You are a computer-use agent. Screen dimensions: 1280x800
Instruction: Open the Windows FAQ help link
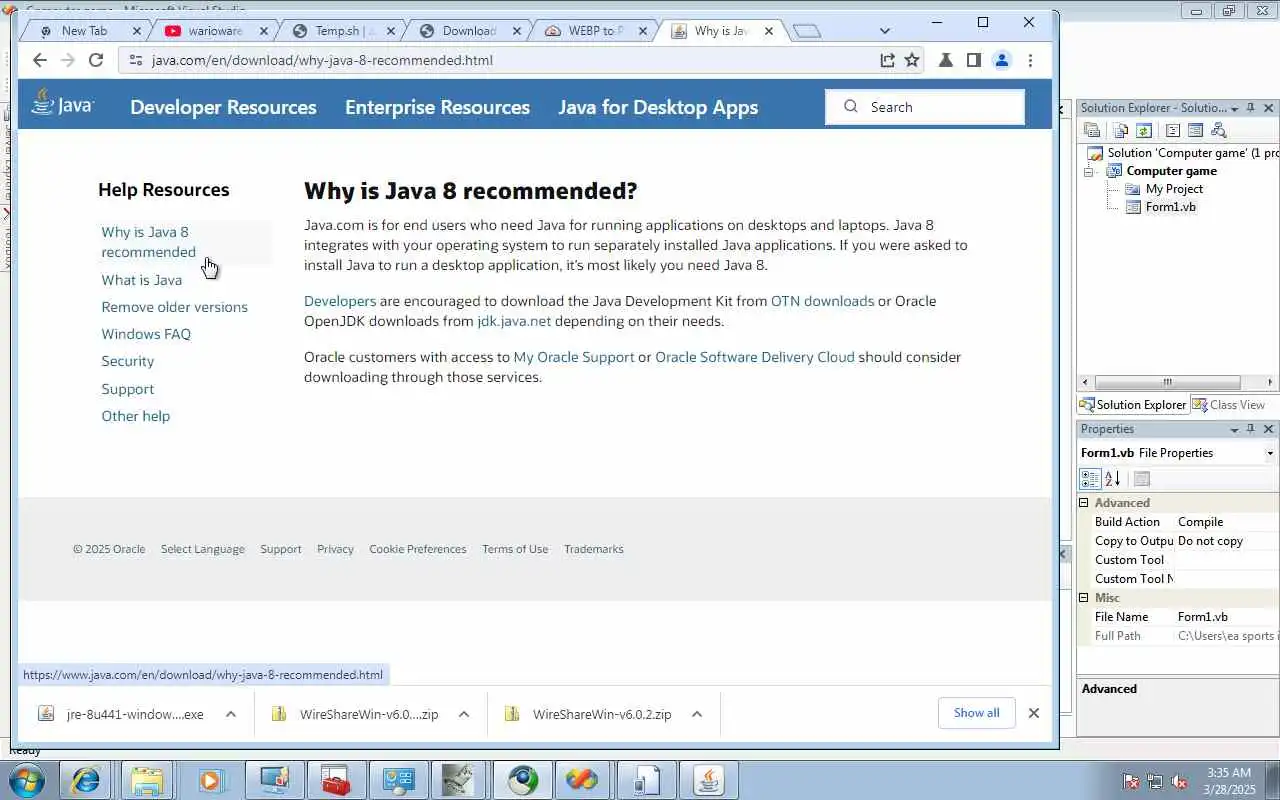(x=146, y=334)
